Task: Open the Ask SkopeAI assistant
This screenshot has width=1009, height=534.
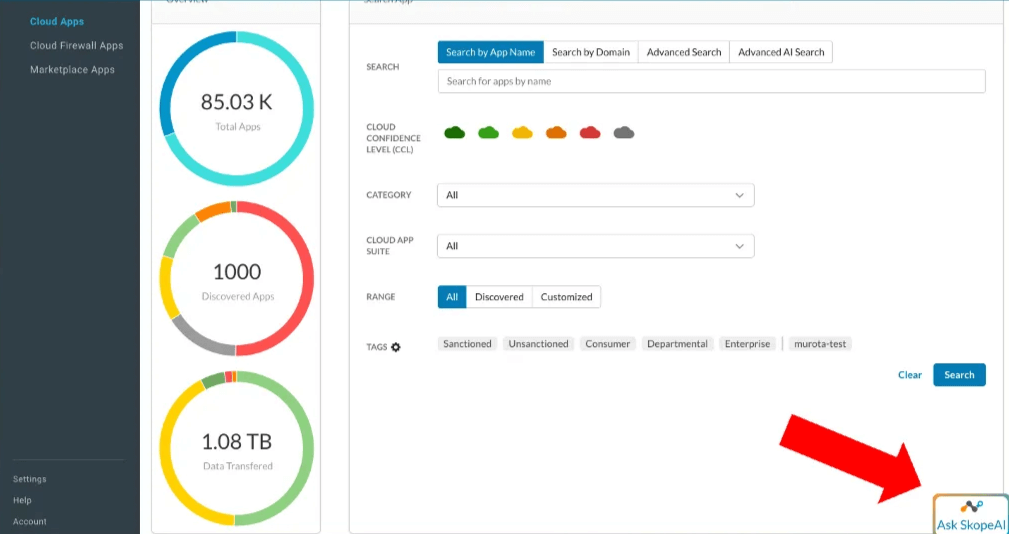Action: click(970, 515)
